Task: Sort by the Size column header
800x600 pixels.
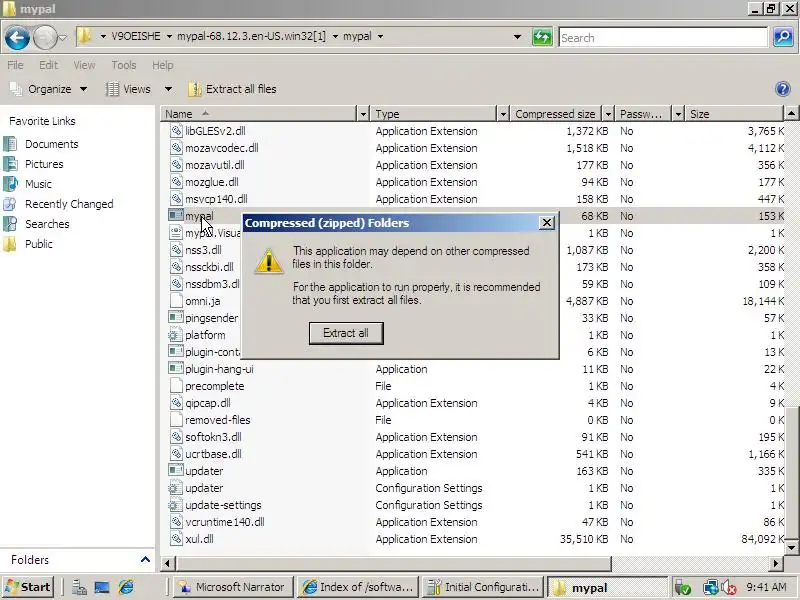Action: tap(734, 114)
